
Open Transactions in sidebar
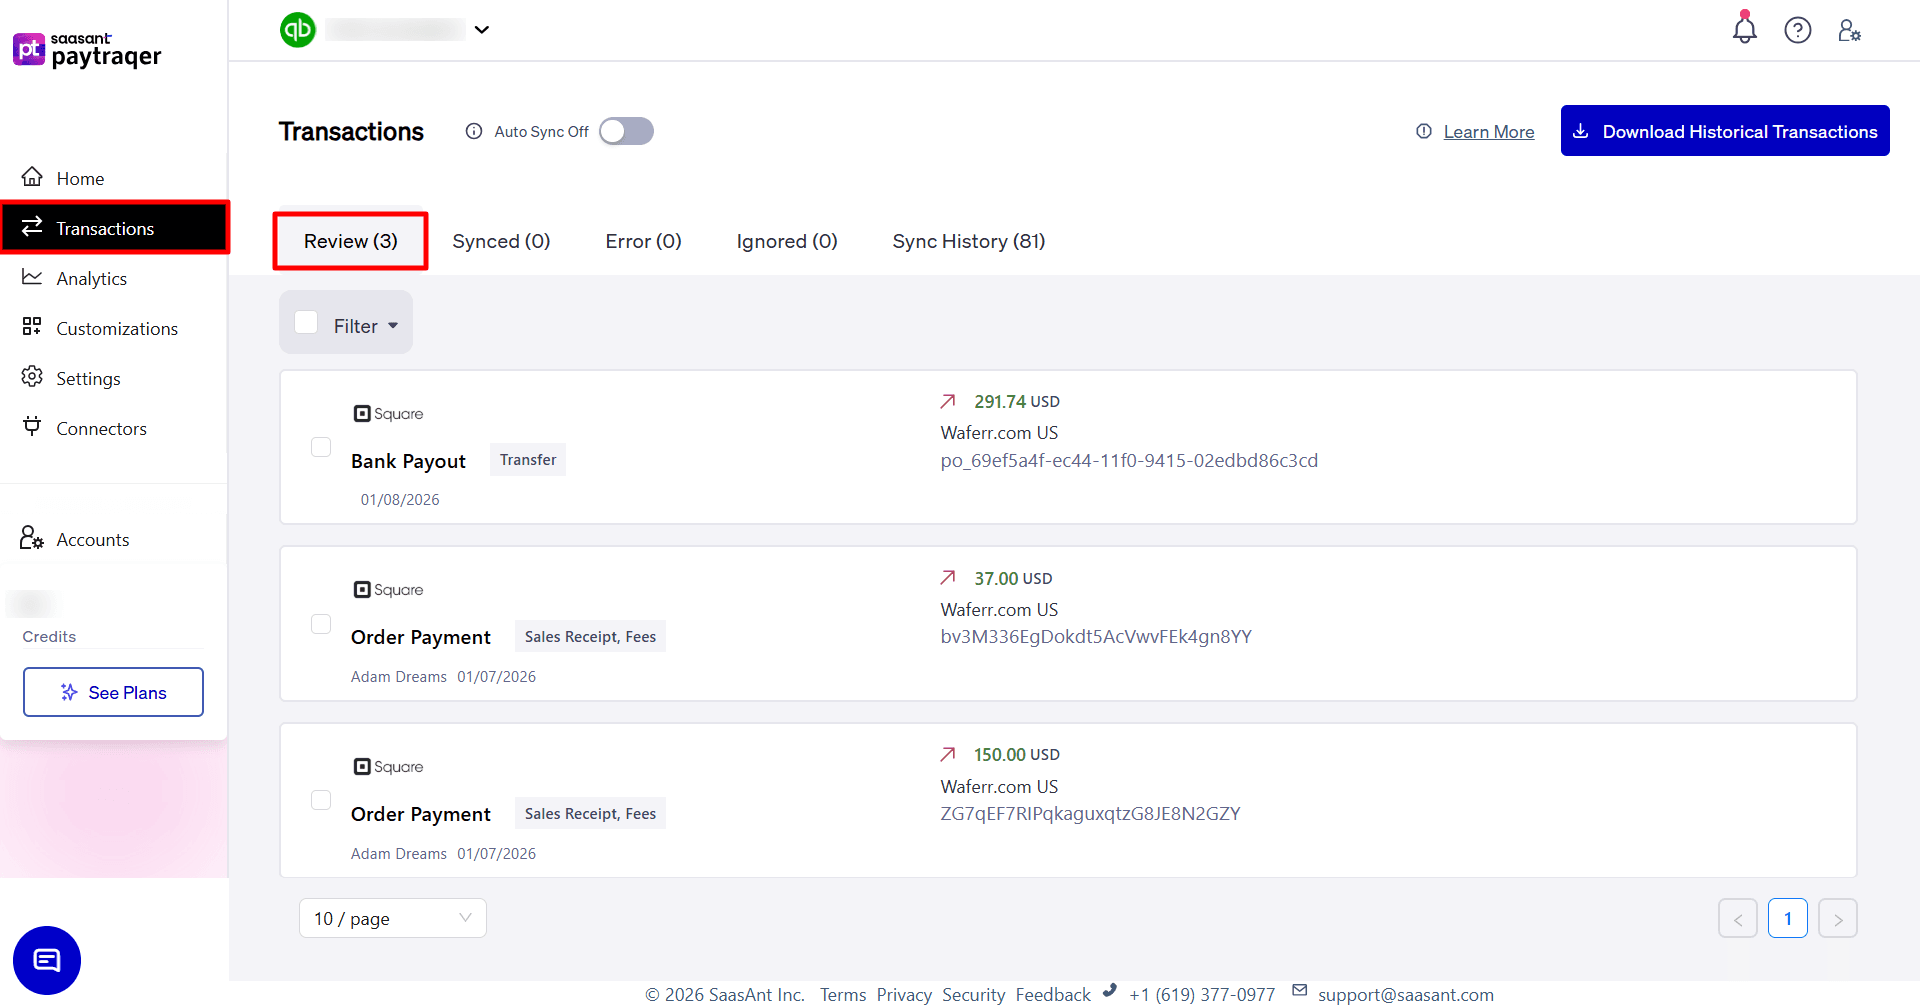(x=114, y=228)
